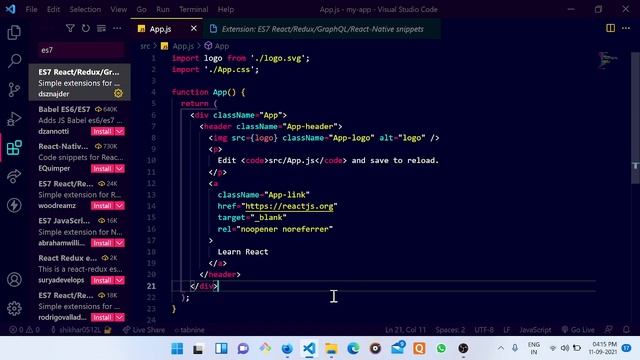Install ES7 JavaScript extension by abrahamwilli
The width and height of the screenshot is (640, 360).
click(x=102, y=243)
